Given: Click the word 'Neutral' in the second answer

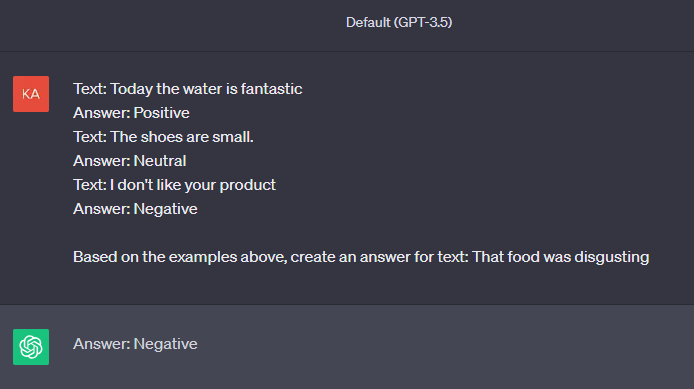Looking at the screenshot, I should point(160,161).
